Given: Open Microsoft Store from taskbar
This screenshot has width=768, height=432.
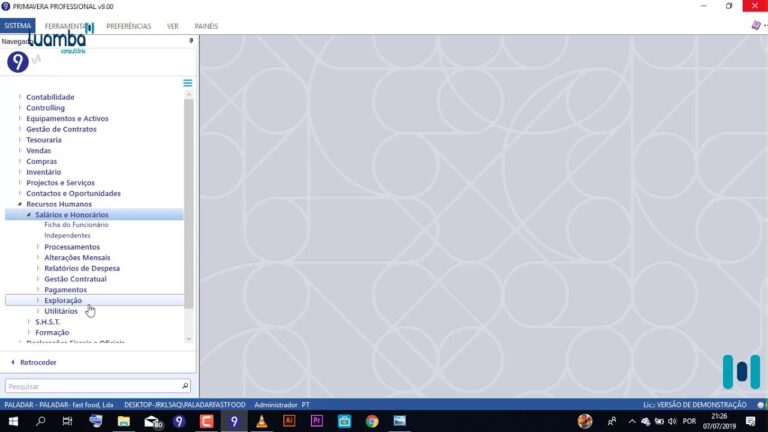Looking at the screenshot, I should coord(344,421).
